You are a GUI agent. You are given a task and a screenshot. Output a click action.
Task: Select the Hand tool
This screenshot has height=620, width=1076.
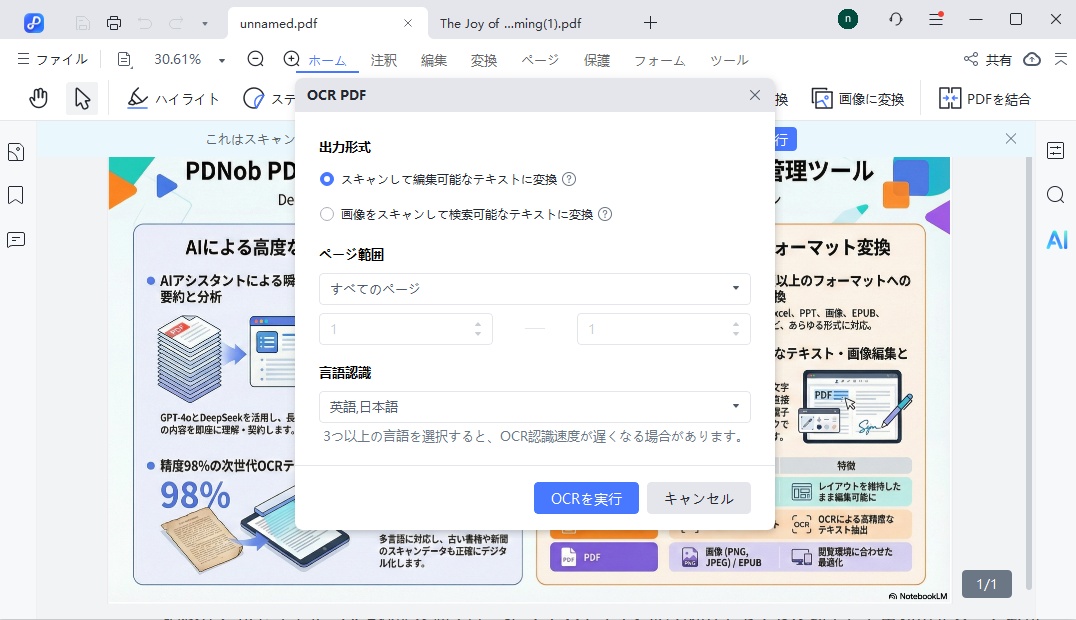(38, 97)
